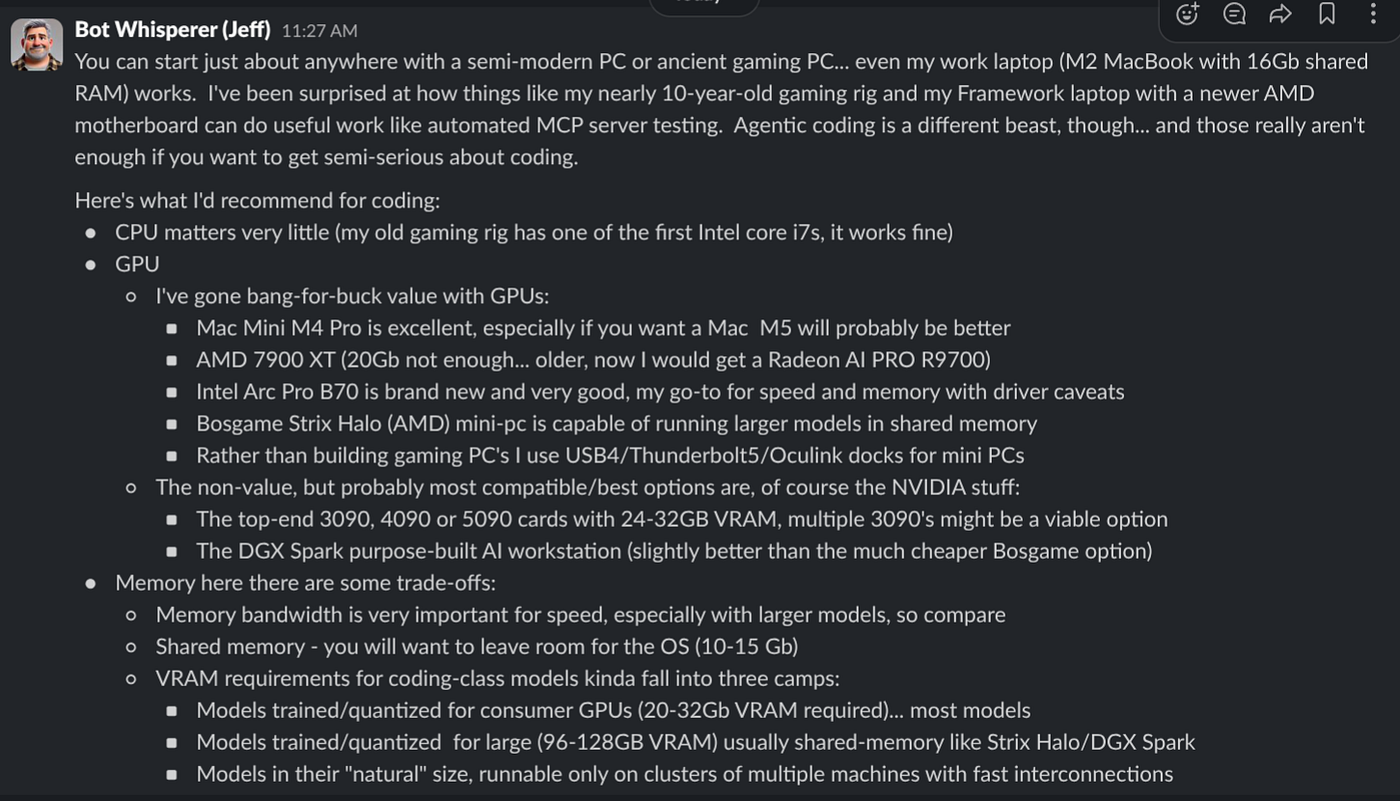This screenshot has height=801, width=1400.
Task: Click 'Memory here there are some trade-offs'
Action: click(x=305, y=583)
